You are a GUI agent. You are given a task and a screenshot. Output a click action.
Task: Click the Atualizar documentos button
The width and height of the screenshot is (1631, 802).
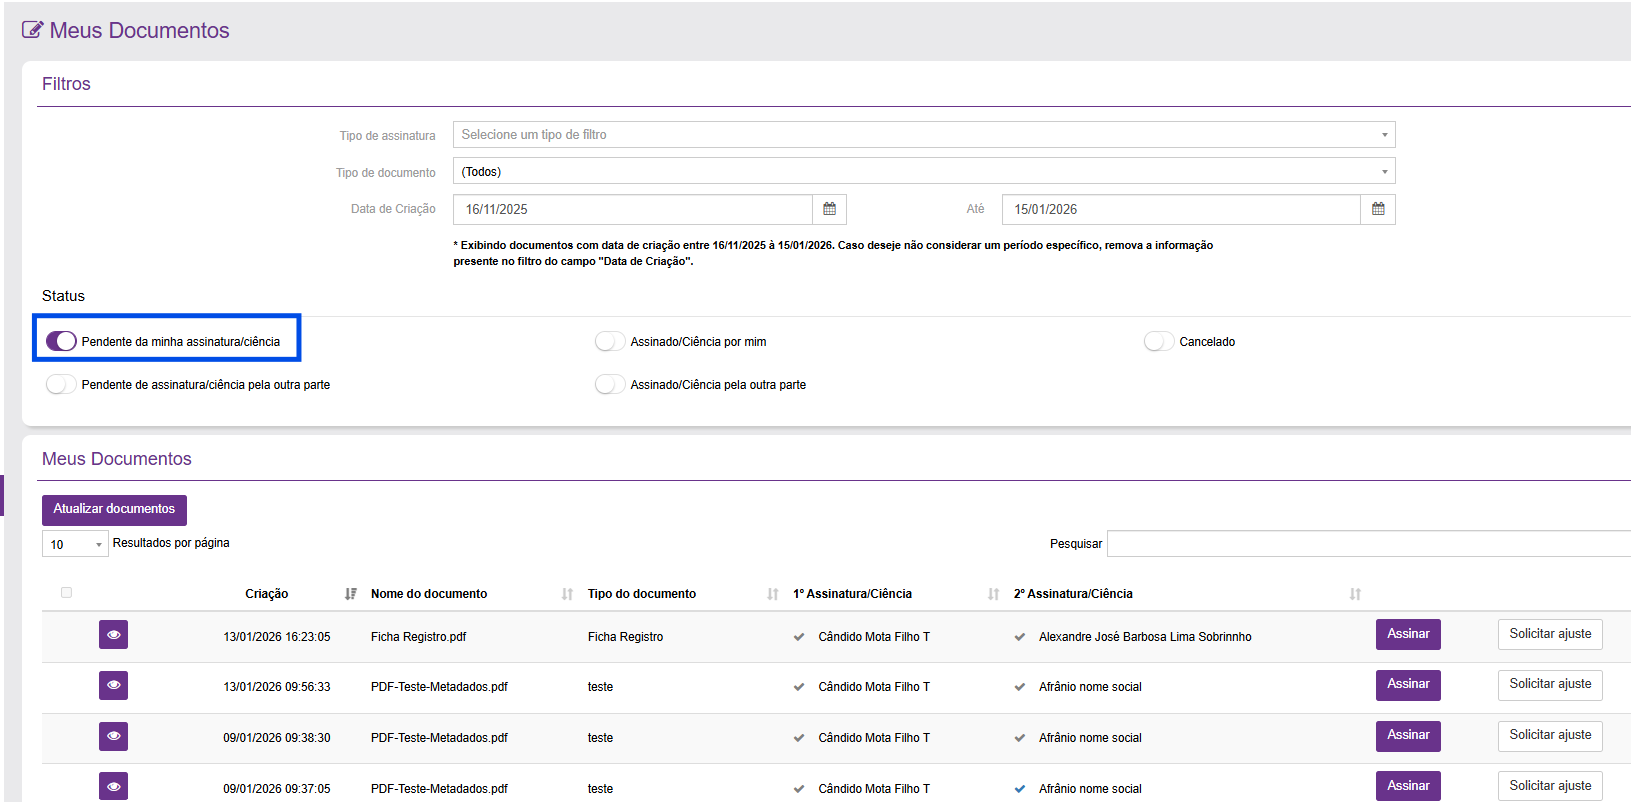114,509
